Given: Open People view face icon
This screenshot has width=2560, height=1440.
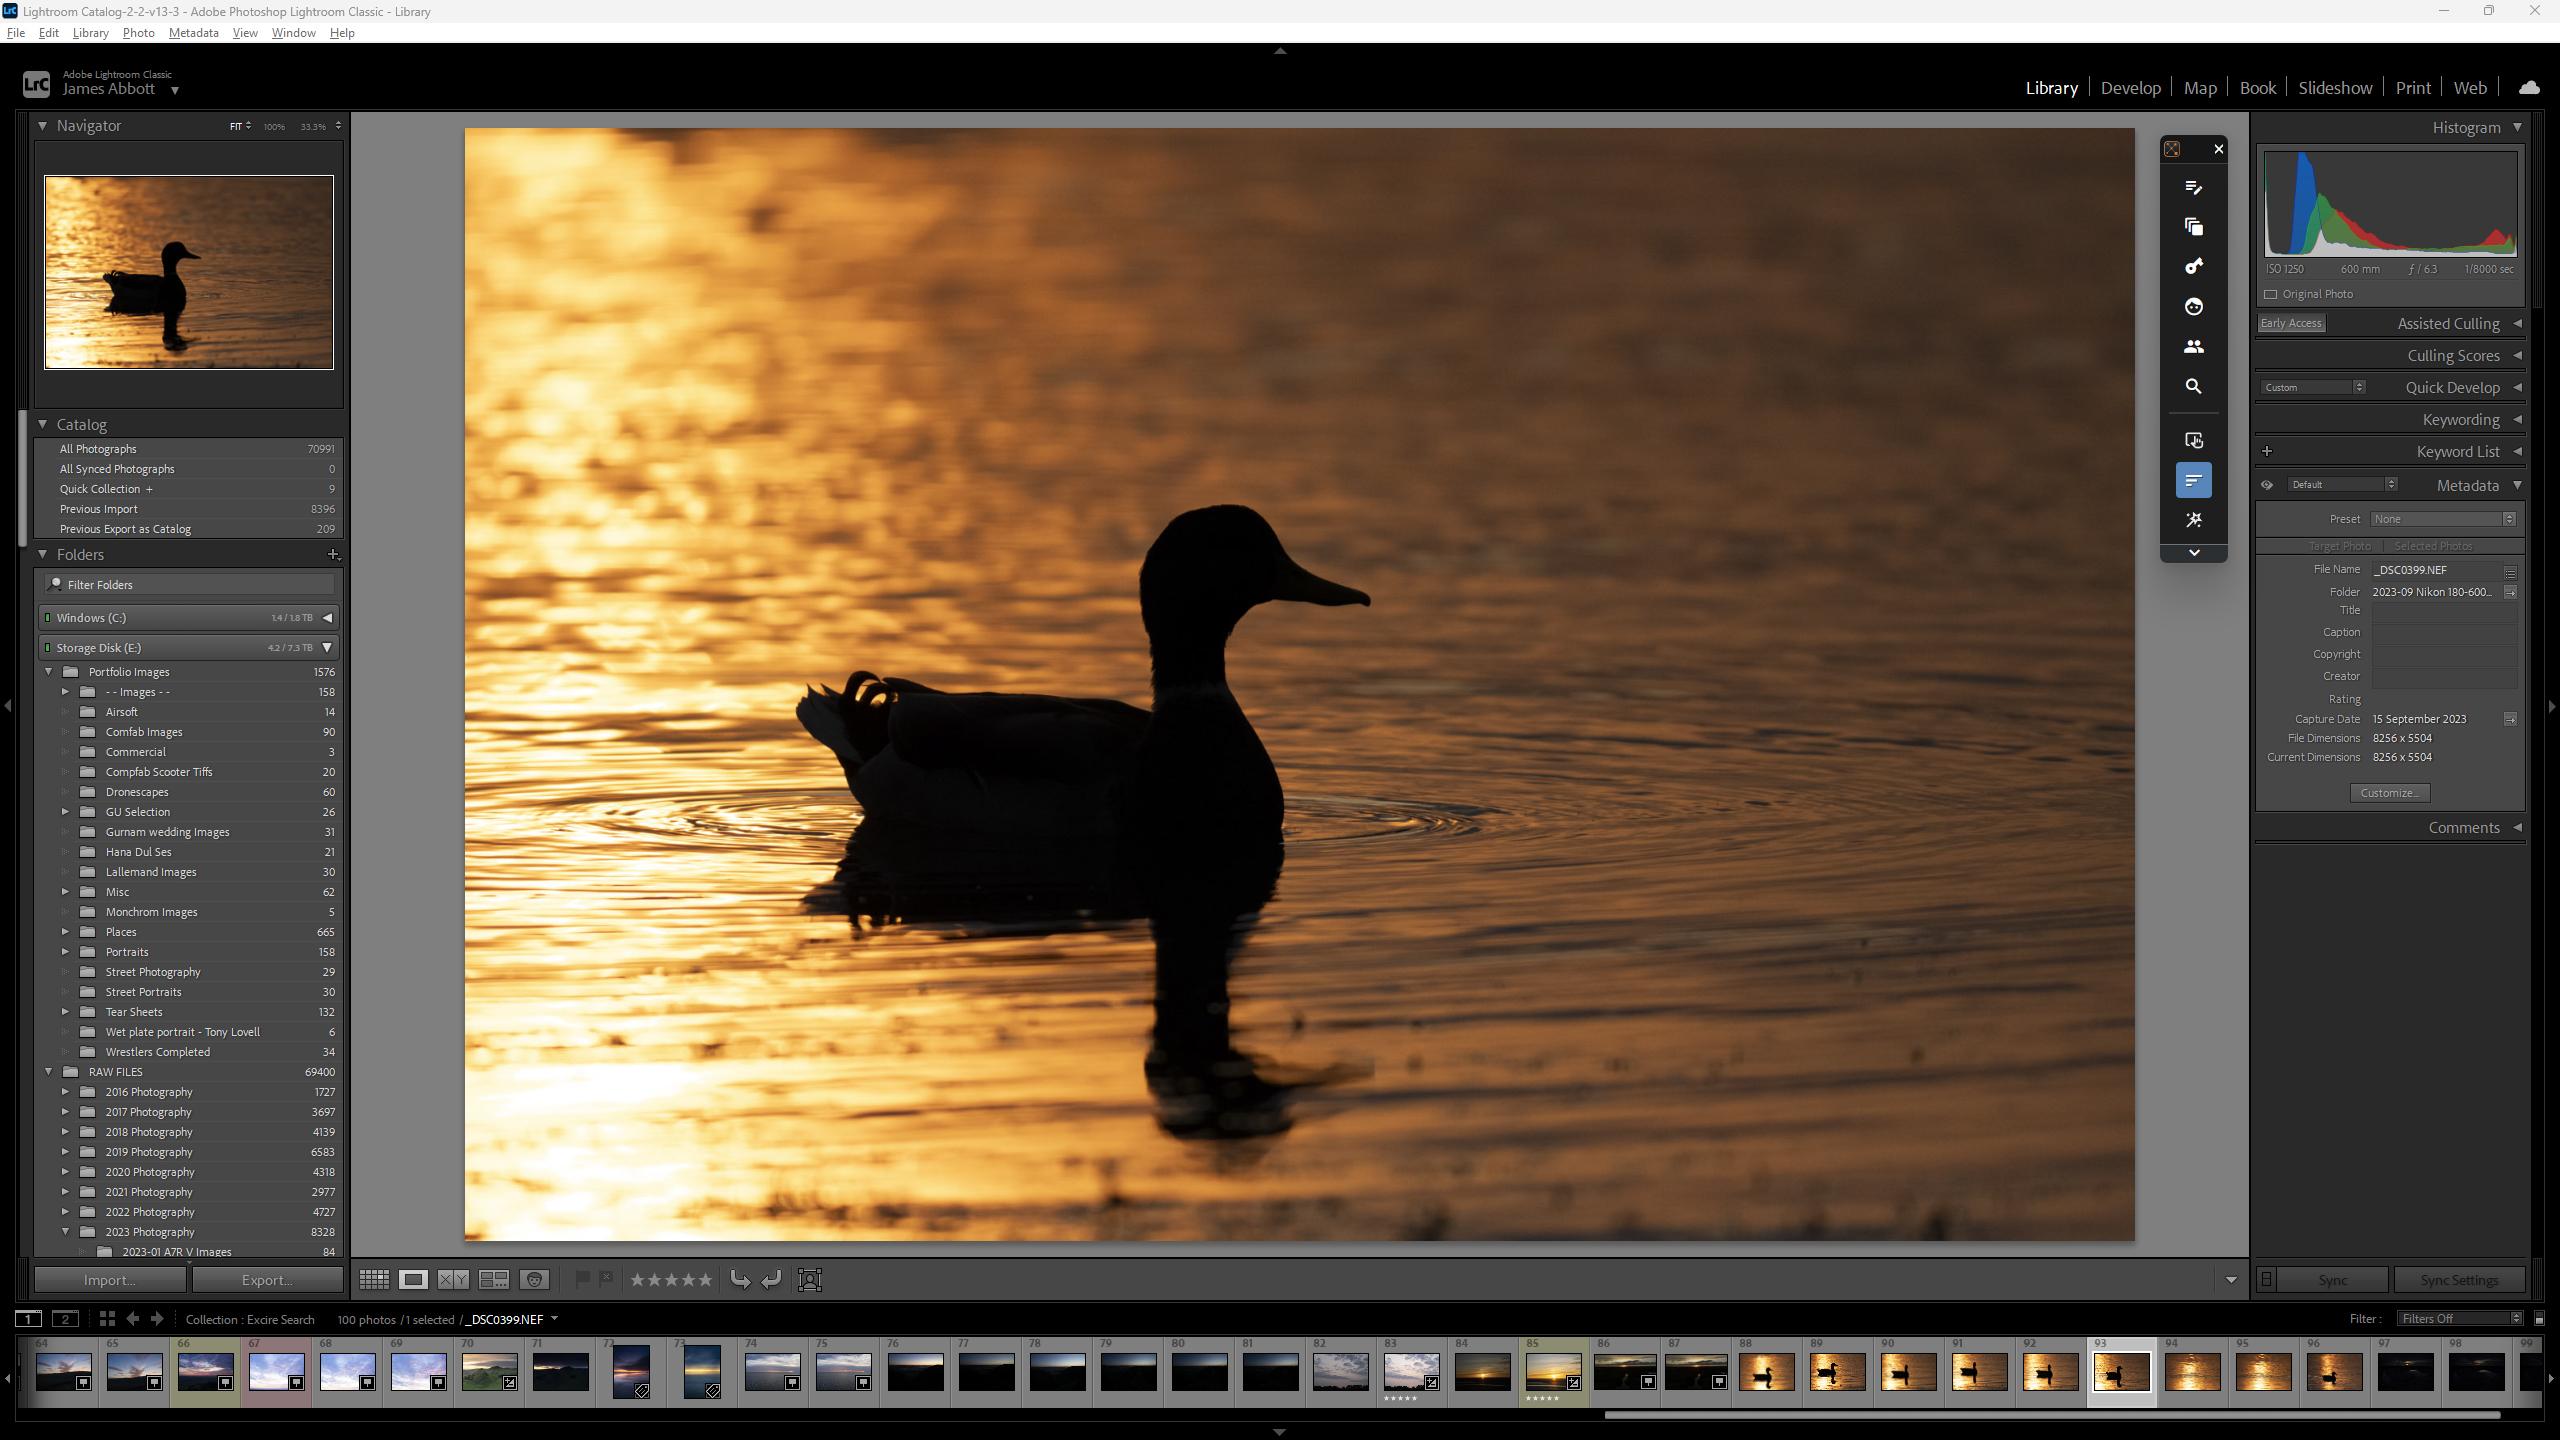Looking at the screenshot, I should tap(535, 1280).
